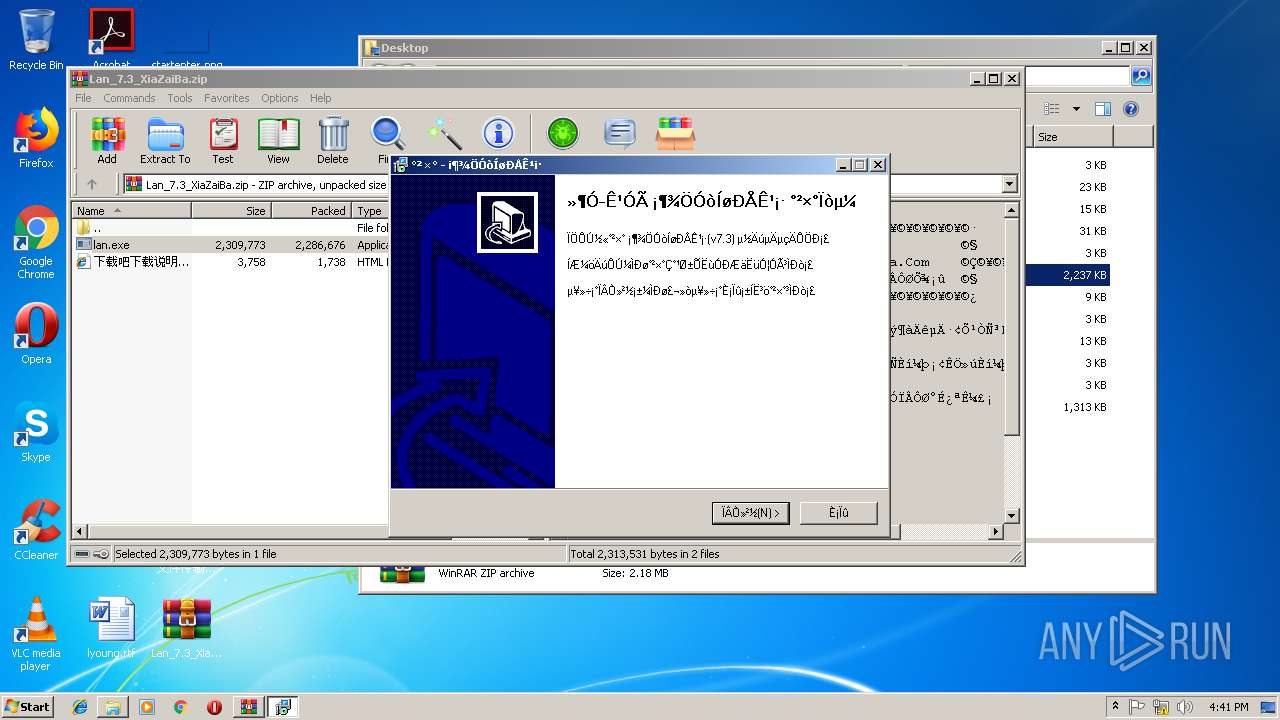Click the Info toolbar icon
This screenshot has height=720, width=1280.
coord(498,133)
